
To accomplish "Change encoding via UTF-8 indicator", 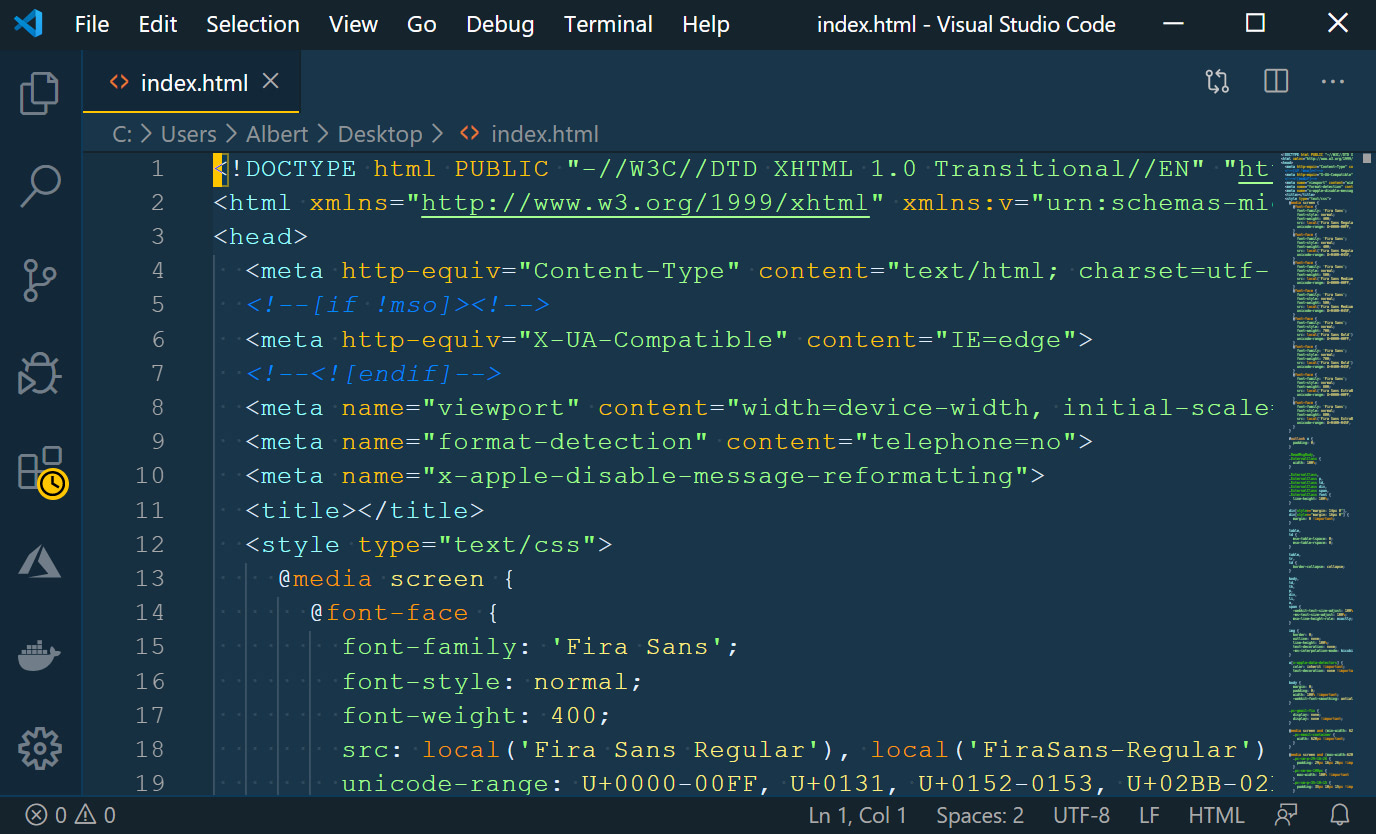I will 1082,815.
